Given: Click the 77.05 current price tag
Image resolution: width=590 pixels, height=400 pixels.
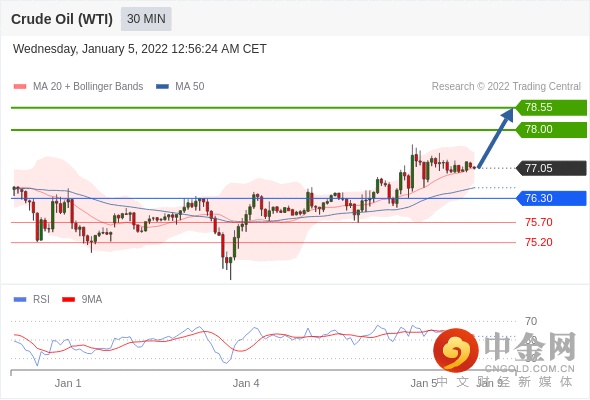Looking at the screenshot, I should [551, 168].
